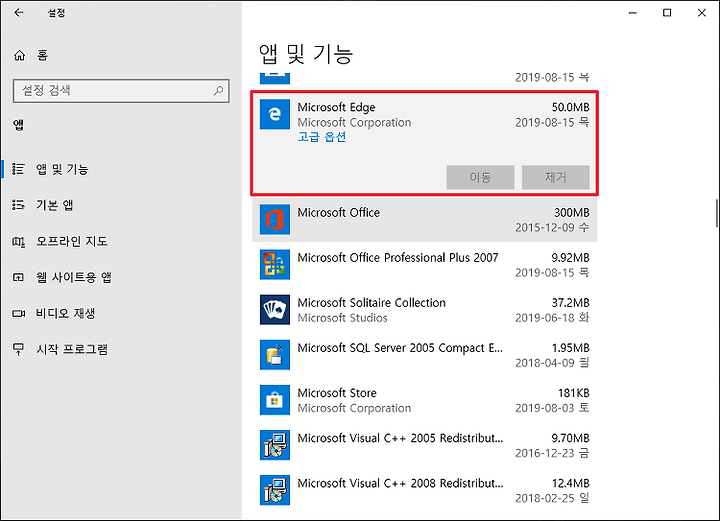Click the 300MB size value

(572, 213)
